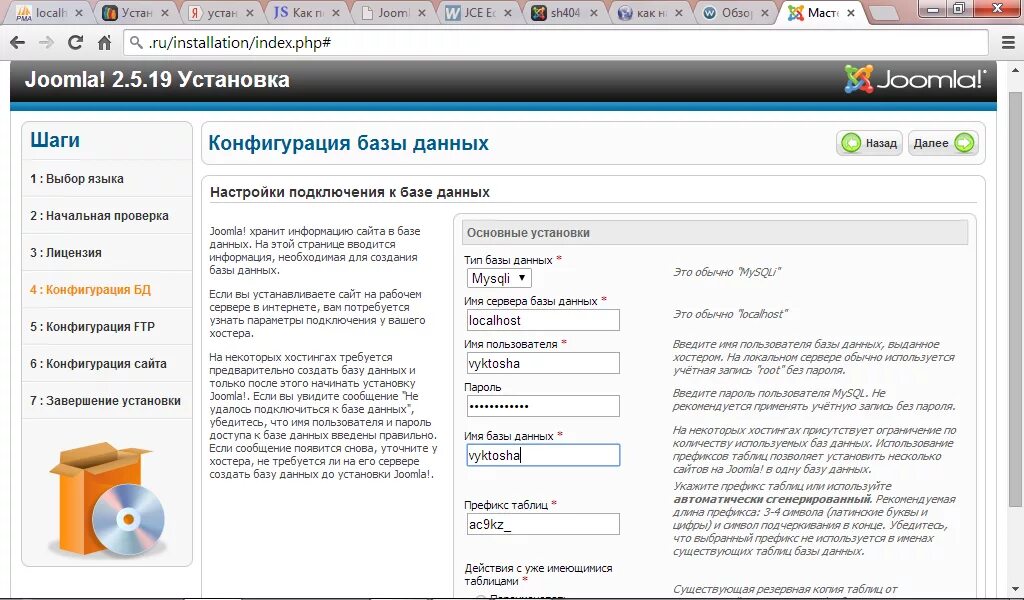Click the browser back arrow icon
Image resolution: width=1024 pixels, height=600 pixels.
(x=18, y=43)
